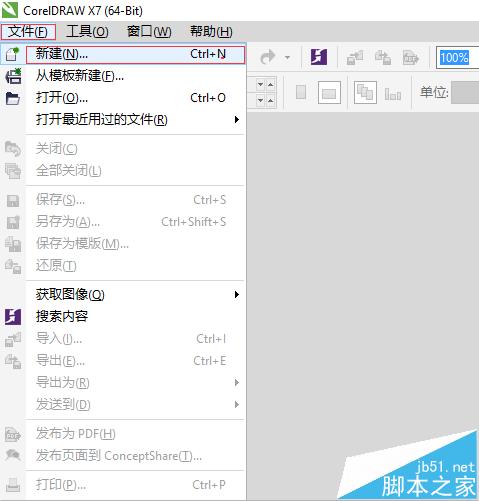The height and width of the screenshot is (501, 479).
Task: Click the save-as icon beside 另存为
Action: [x=13, y=223]
